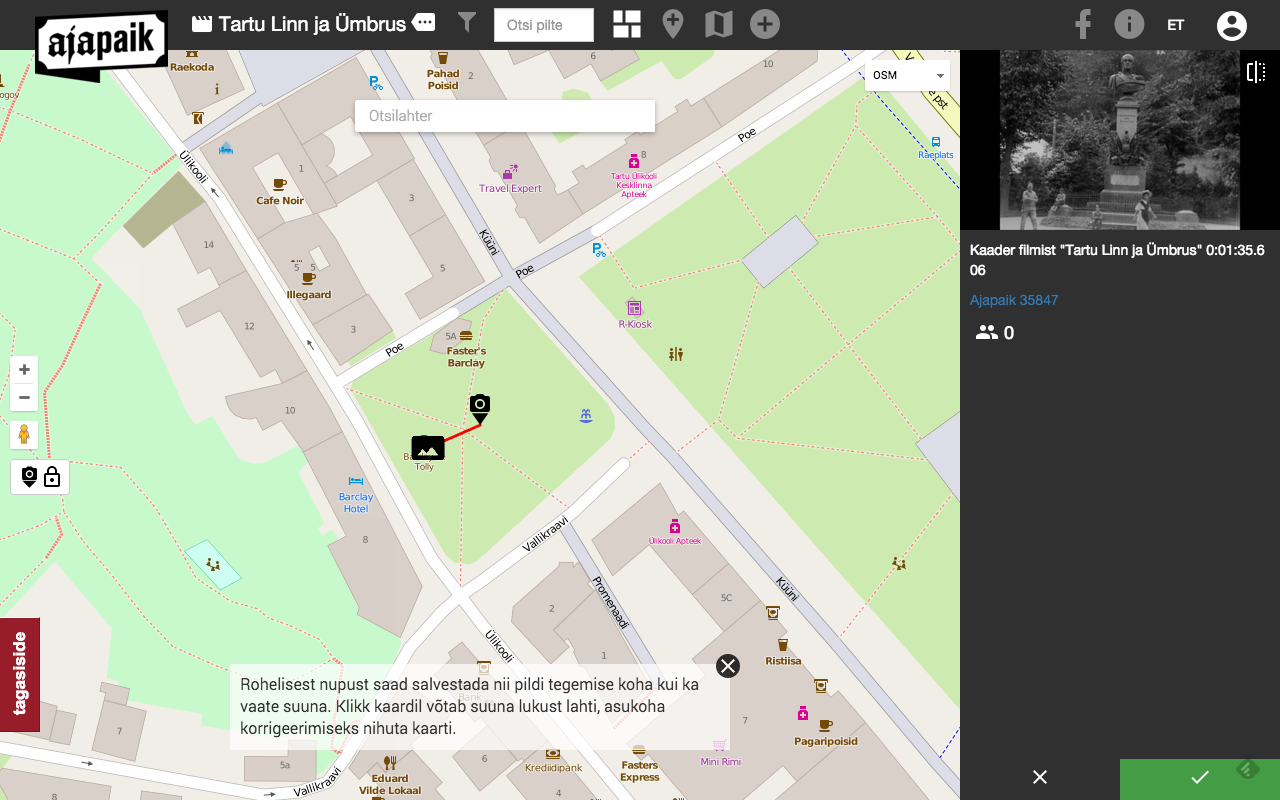Click the photo subject marker on map

[x=428, y=447]
